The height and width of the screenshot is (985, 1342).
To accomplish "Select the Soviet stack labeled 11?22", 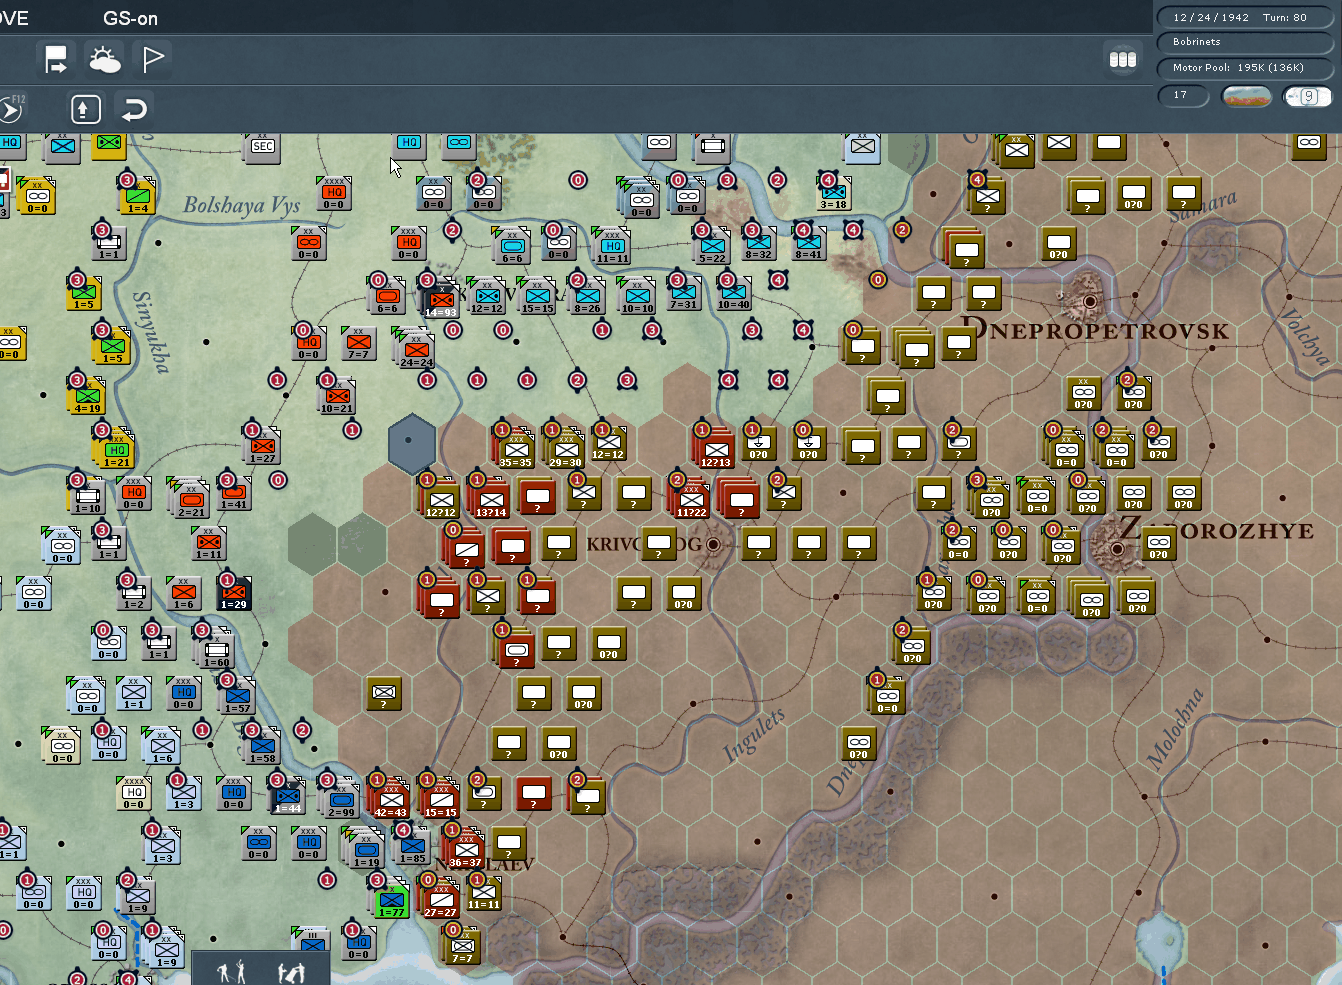I will tap(690, 500).
